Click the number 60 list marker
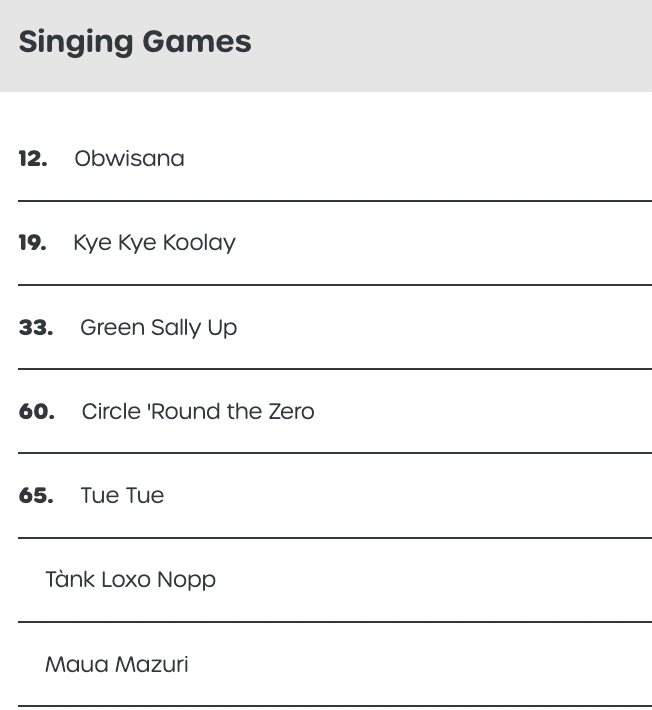The image size is (652, 710). (x=37, y=412)
